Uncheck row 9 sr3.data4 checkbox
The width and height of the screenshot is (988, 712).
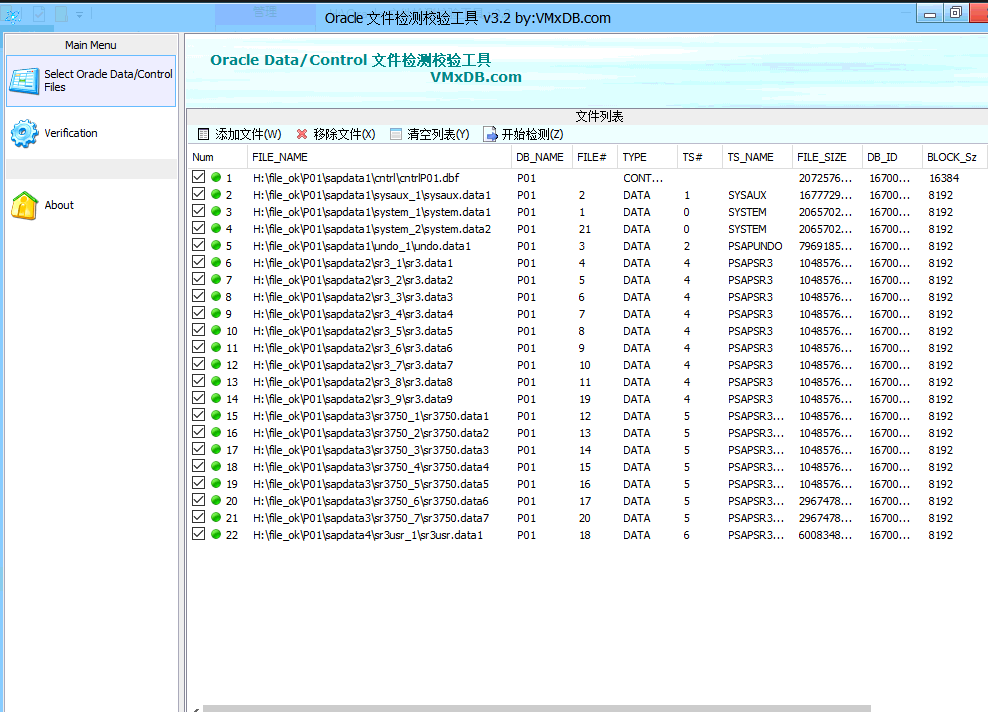click(198, 313)
